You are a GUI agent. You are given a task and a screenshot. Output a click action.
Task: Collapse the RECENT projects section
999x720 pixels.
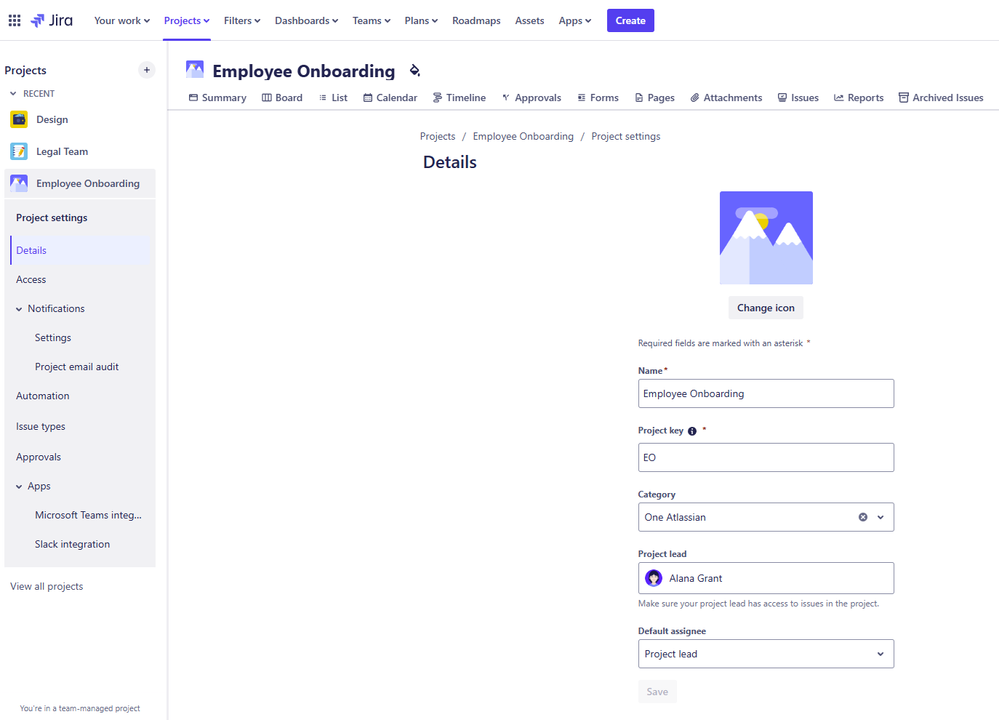[x=13, y=94]
